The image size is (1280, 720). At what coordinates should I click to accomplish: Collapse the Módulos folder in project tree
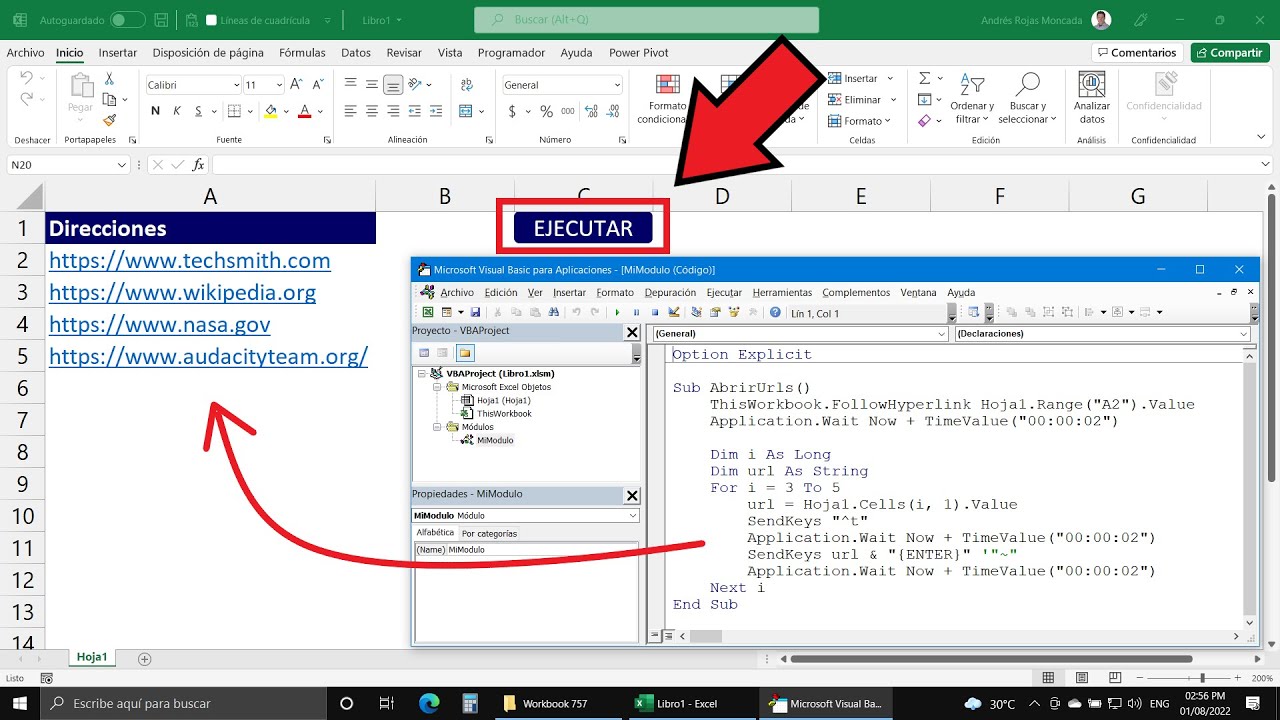coord(437,427)
